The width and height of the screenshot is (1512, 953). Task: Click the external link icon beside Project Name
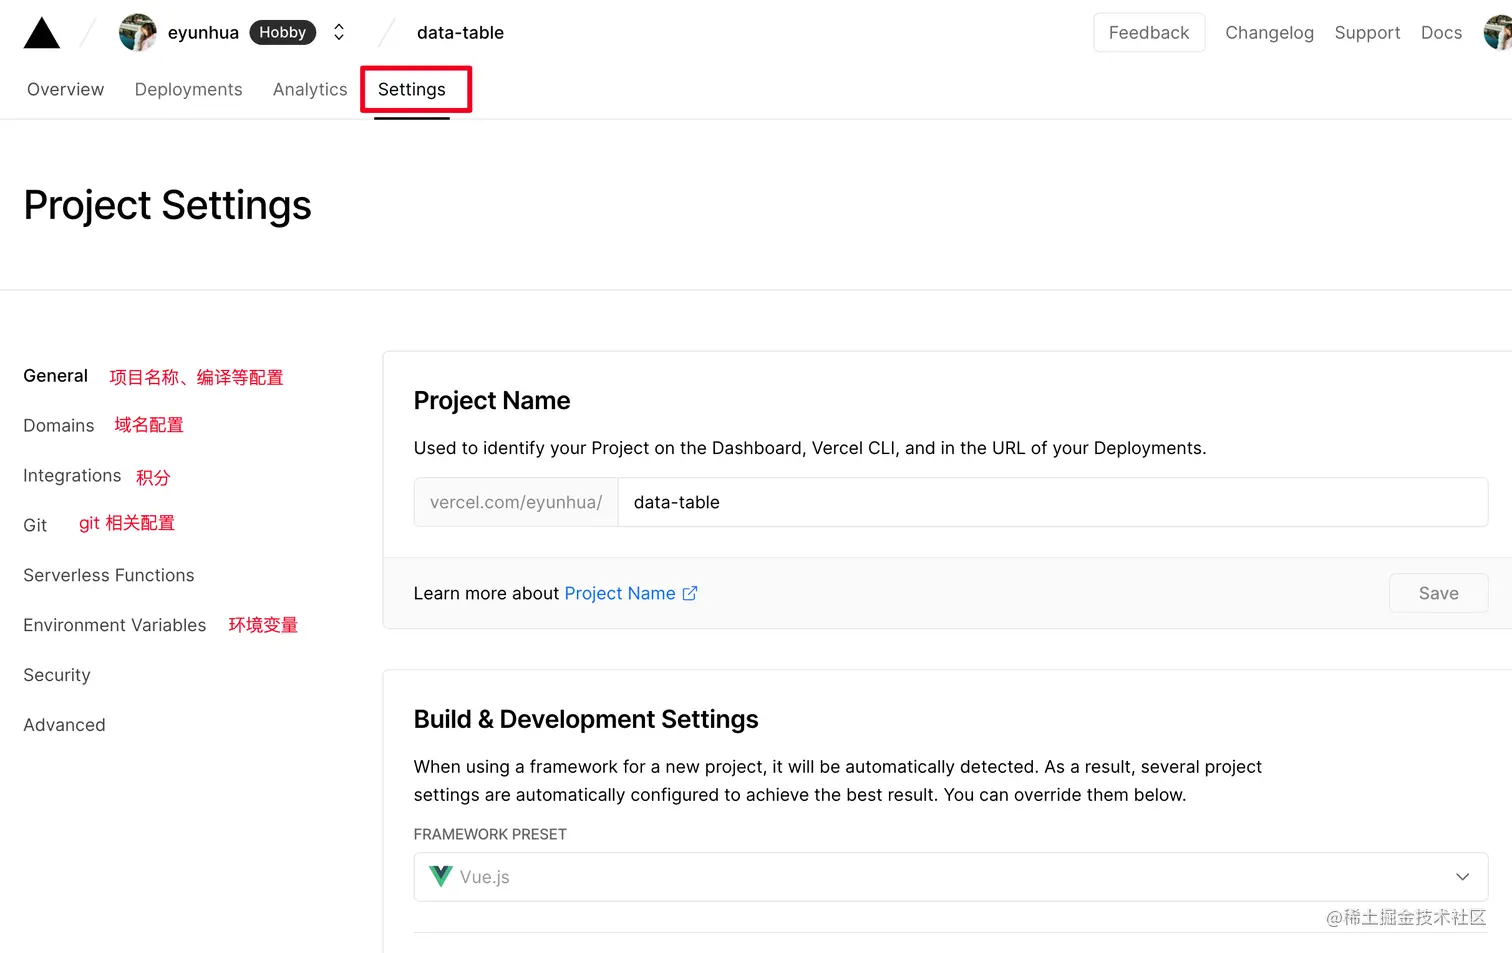[690, 593]
